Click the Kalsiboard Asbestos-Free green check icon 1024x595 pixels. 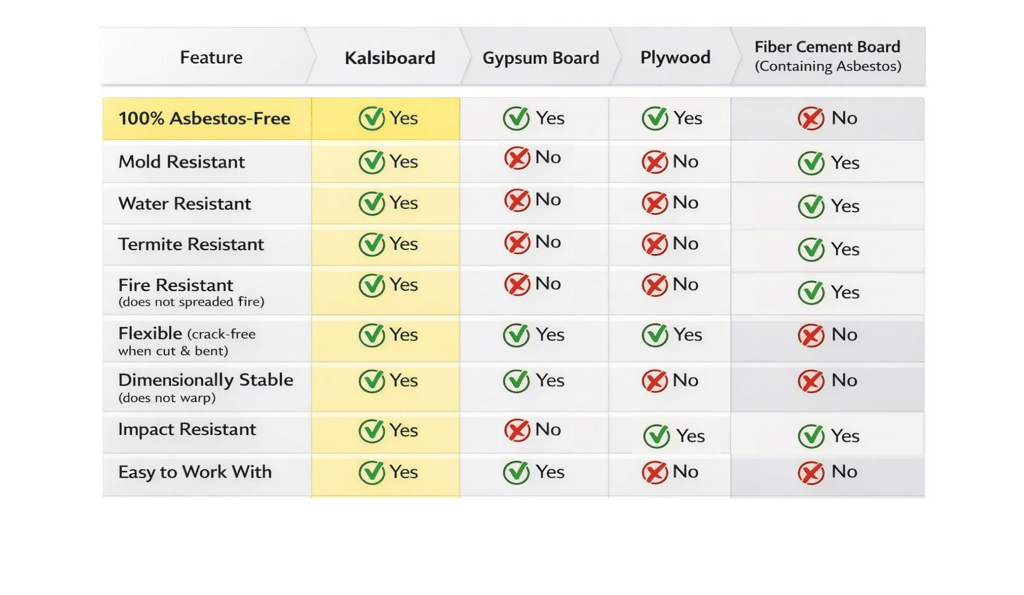[372, 119]
